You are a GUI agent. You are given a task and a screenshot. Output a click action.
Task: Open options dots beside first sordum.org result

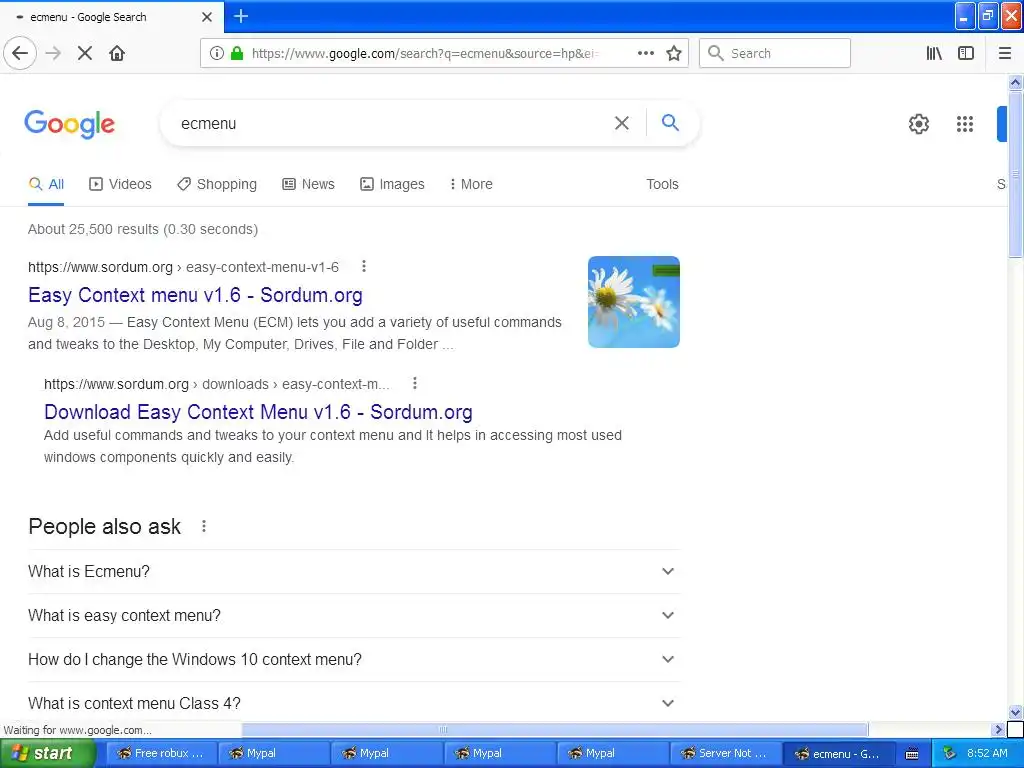coord(364,266)
